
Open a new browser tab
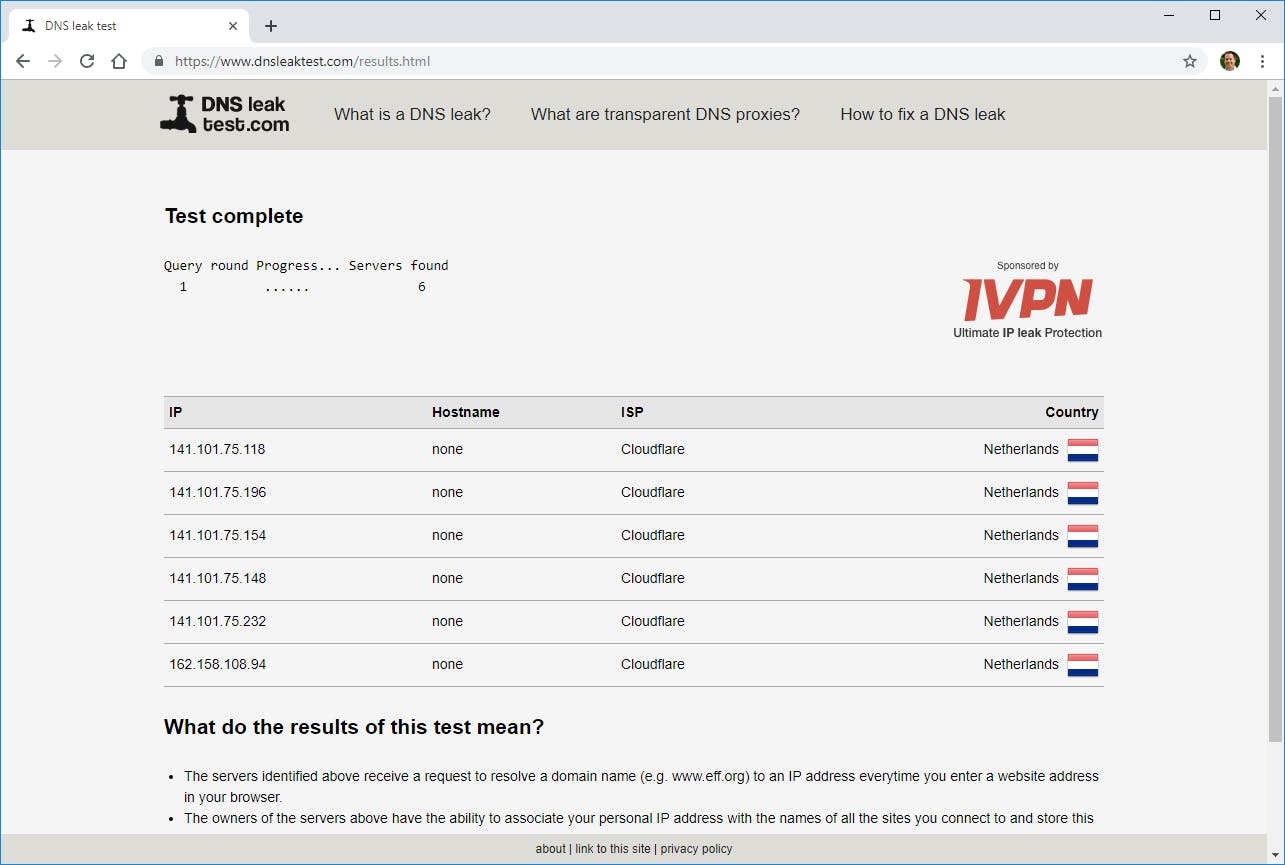click(271, 26)
